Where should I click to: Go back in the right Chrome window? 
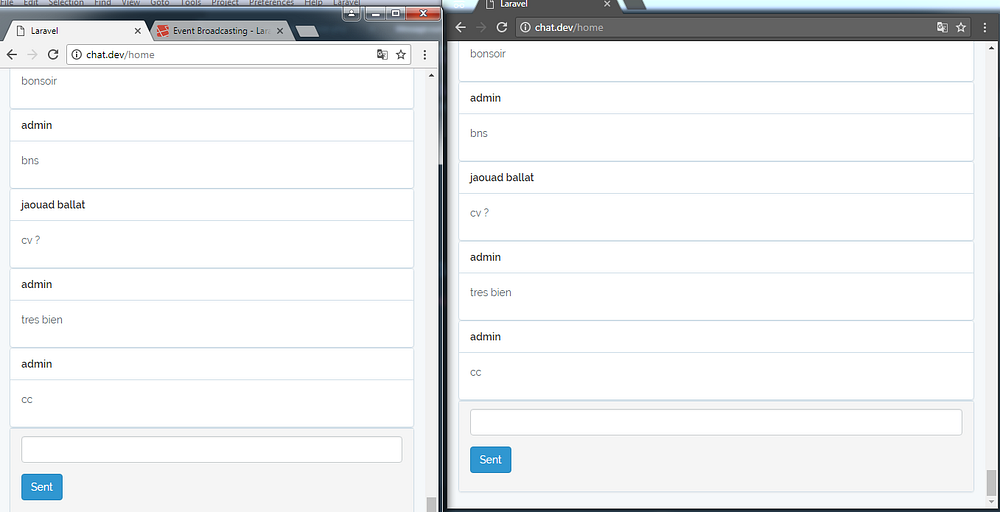pos(460,27)
